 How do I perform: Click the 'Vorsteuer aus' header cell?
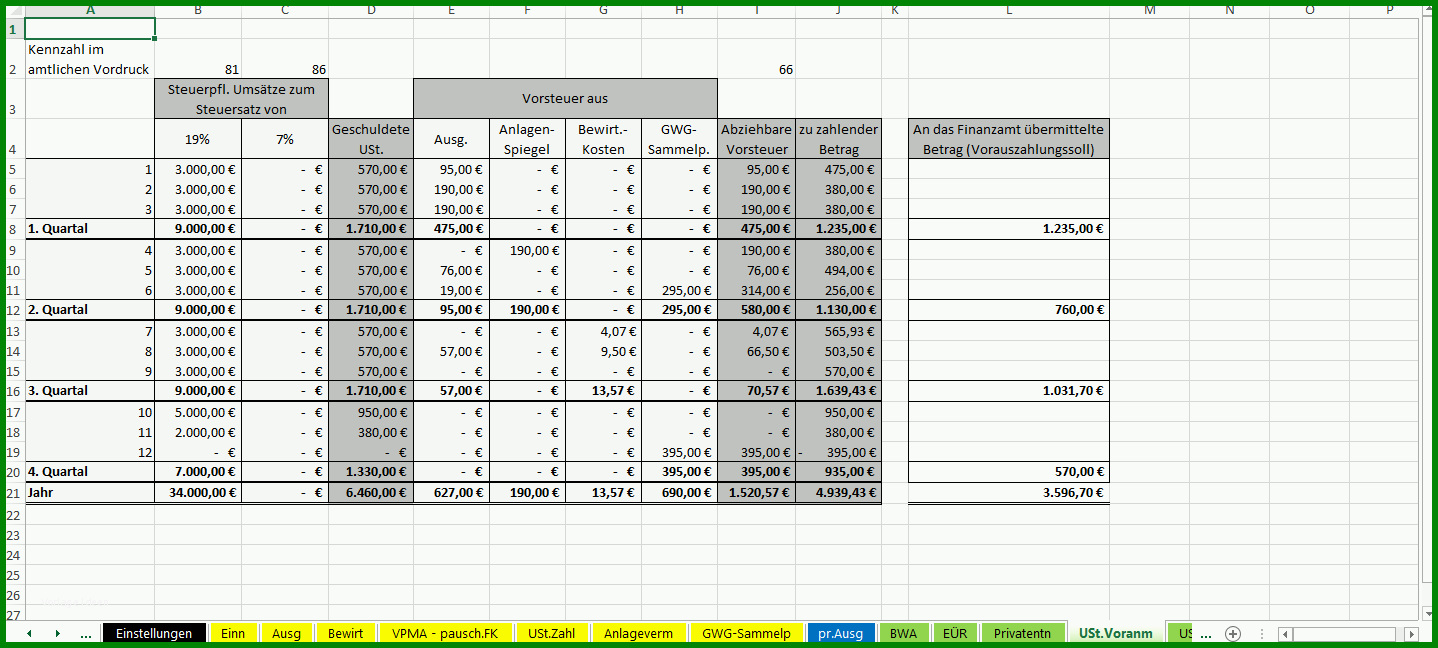[565, 99]
